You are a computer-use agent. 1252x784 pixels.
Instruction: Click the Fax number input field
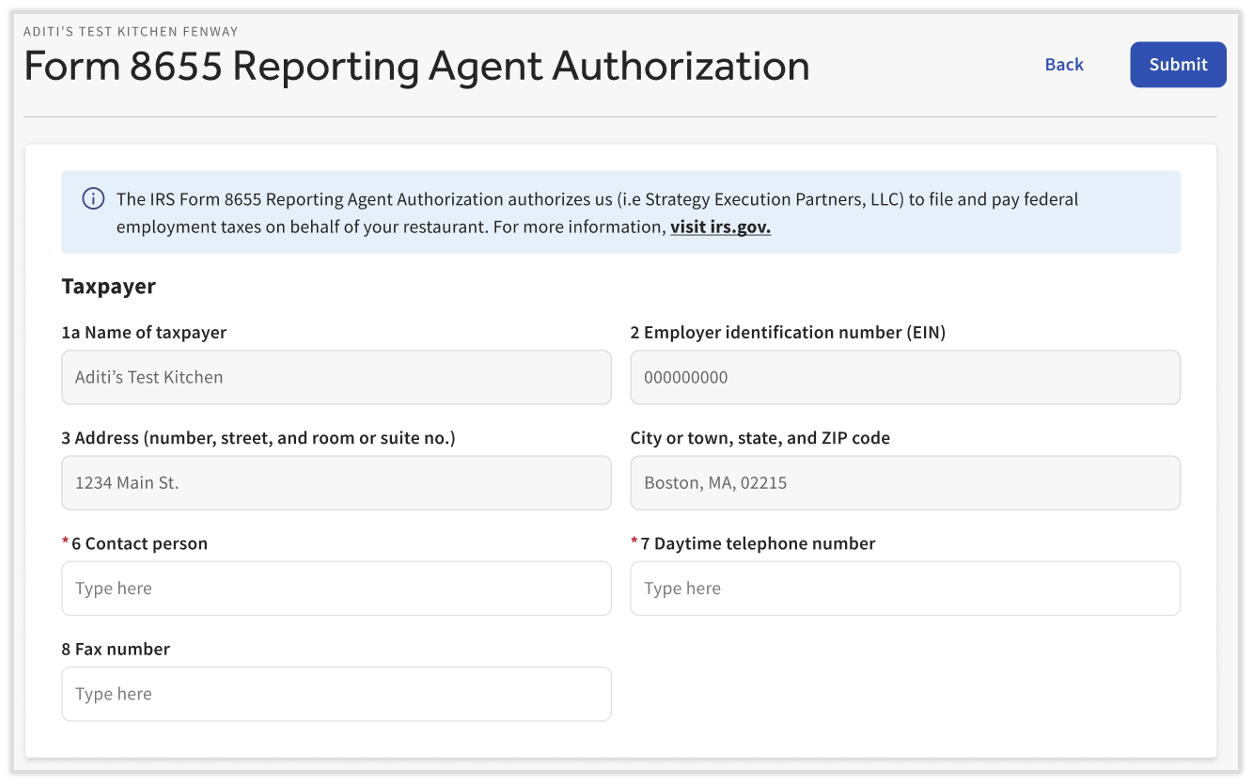click(336, 693)
